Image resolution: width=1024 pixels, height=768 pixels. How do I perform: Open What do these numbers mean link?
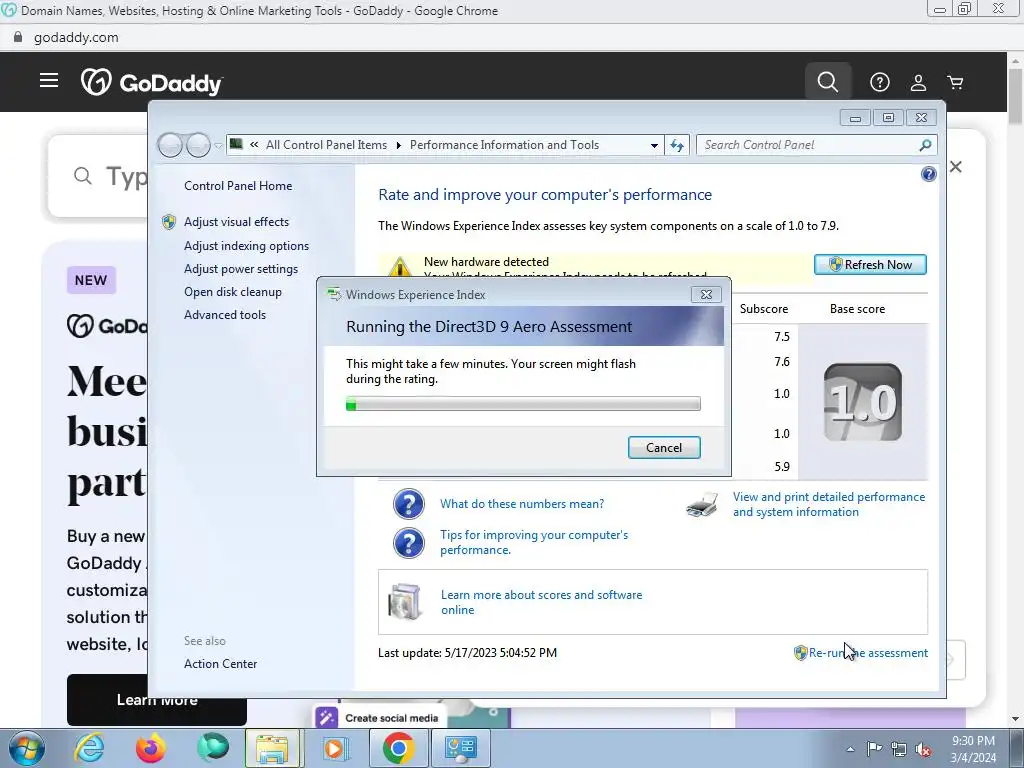pos(522,504)
